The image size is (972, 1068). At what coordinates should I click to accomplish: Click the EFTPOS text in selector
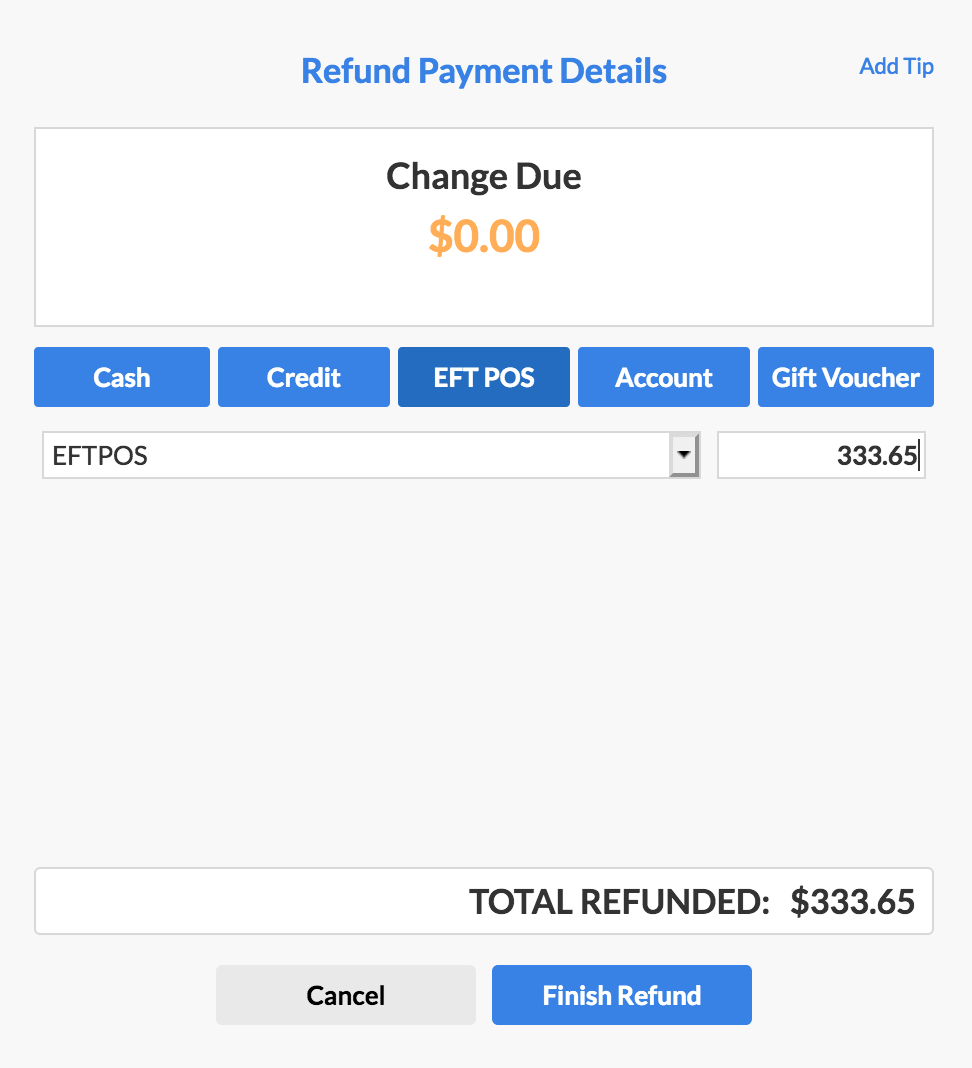pyautogui.click(x=100, y=456)
